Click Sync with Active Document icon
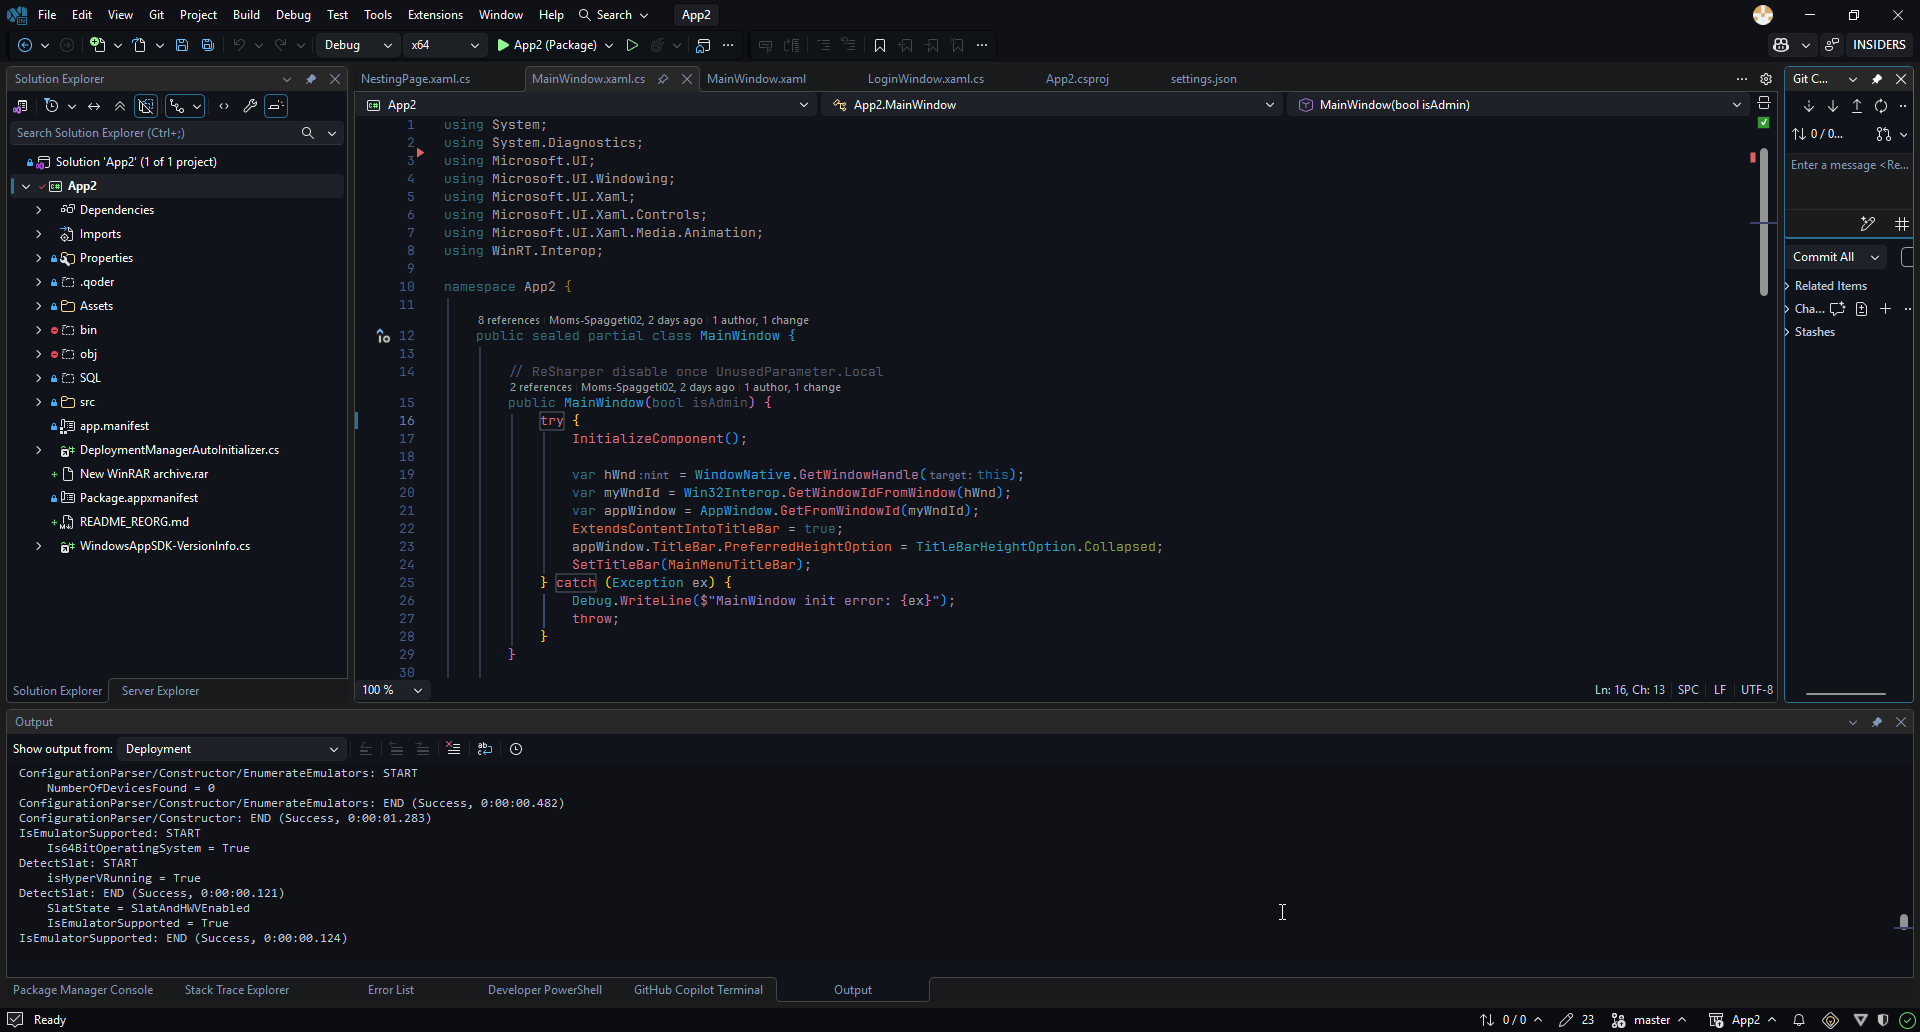The height and width of the screenshot is (1032, 1920). click(x=94, y=106)
